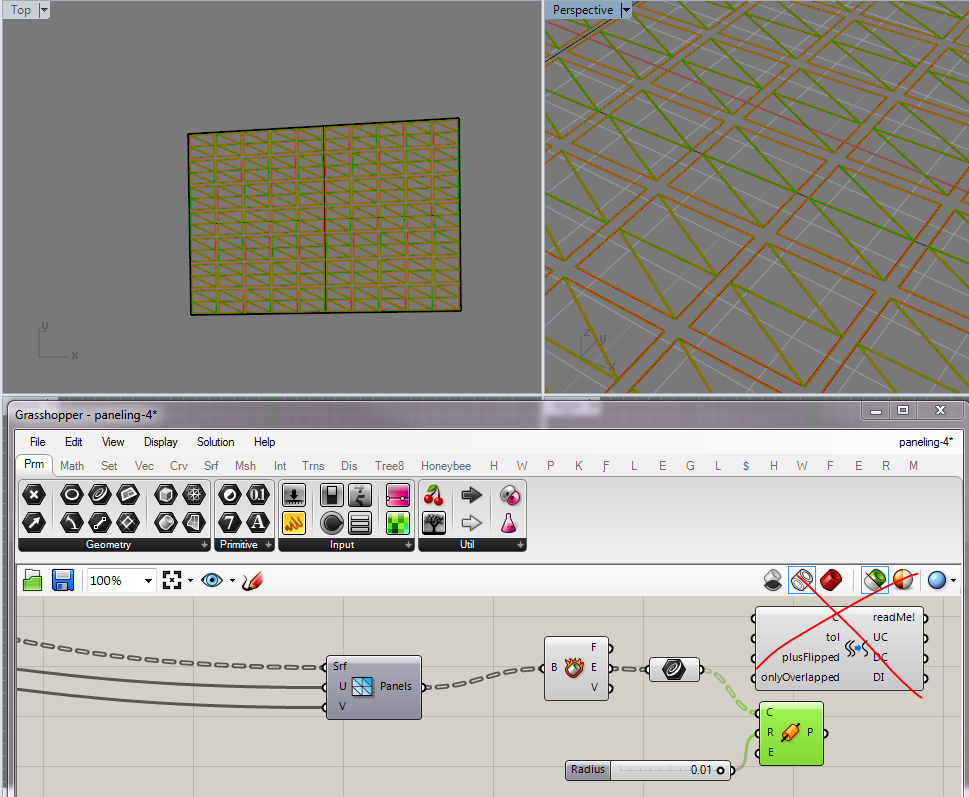
Task: Open the Solution menu
Action: point(215,441)
